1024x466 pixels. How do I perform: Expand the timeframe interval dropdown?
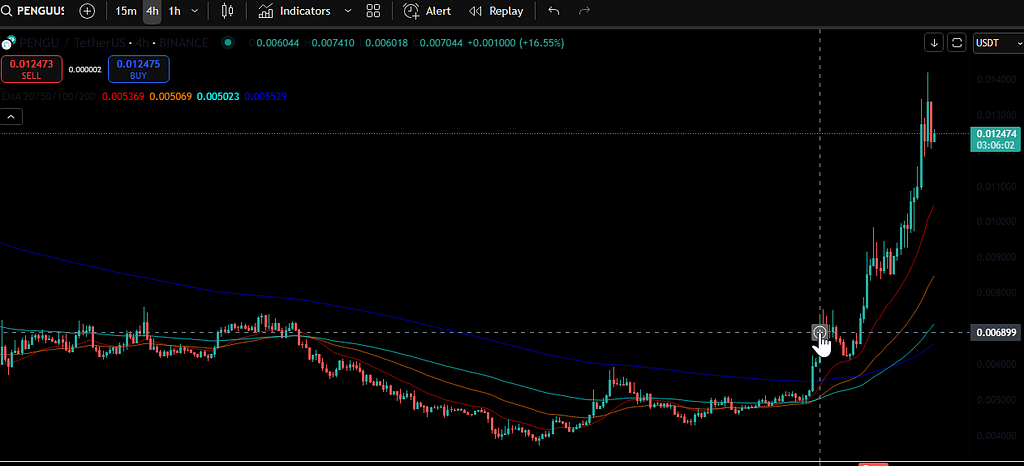pyautogui.click(x=194, y=11)
